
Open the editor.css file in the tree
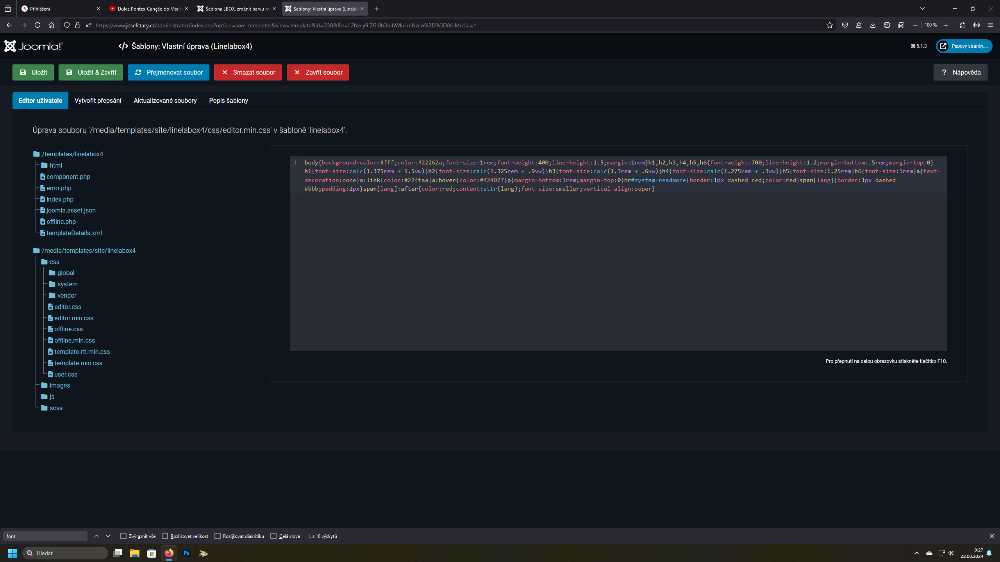pyautogui.click(x=69, y=307)
